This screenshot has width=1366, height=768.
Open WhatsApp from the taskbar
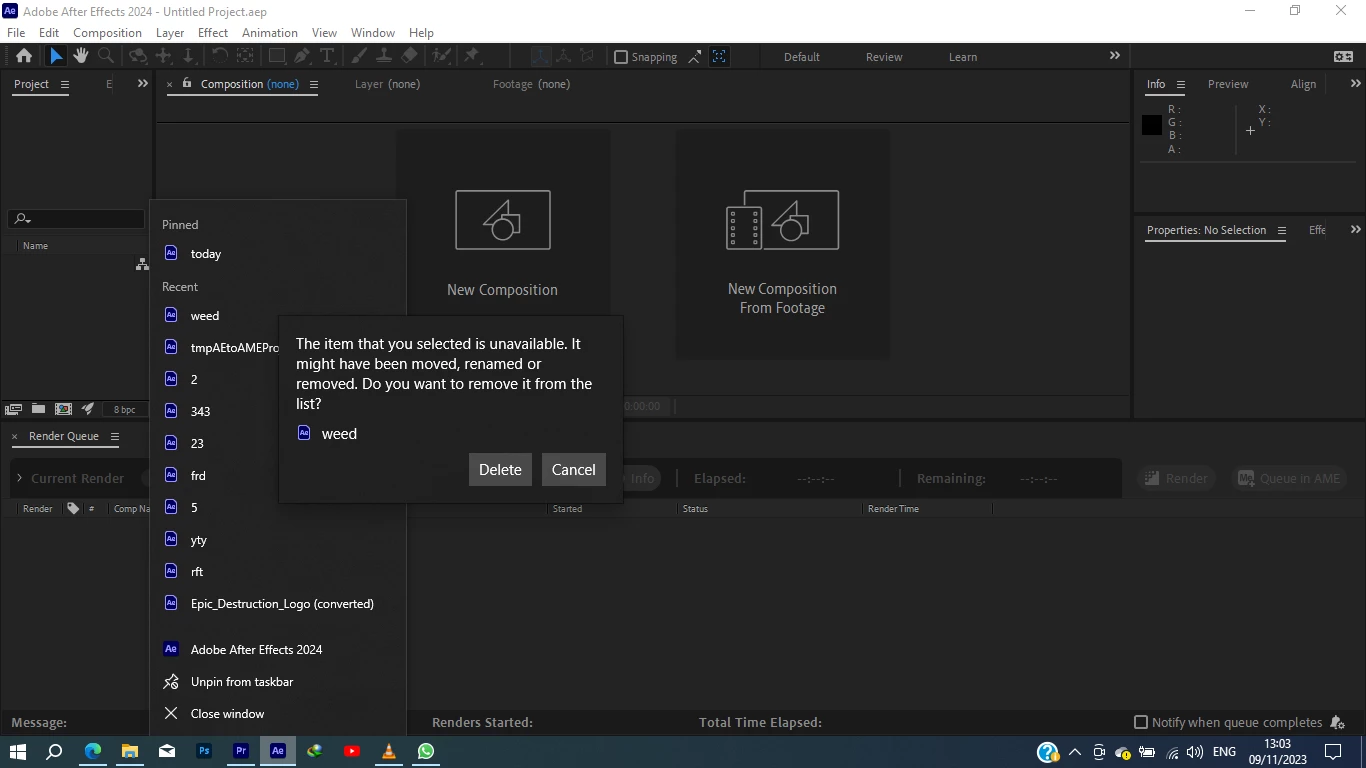point(426,751)
